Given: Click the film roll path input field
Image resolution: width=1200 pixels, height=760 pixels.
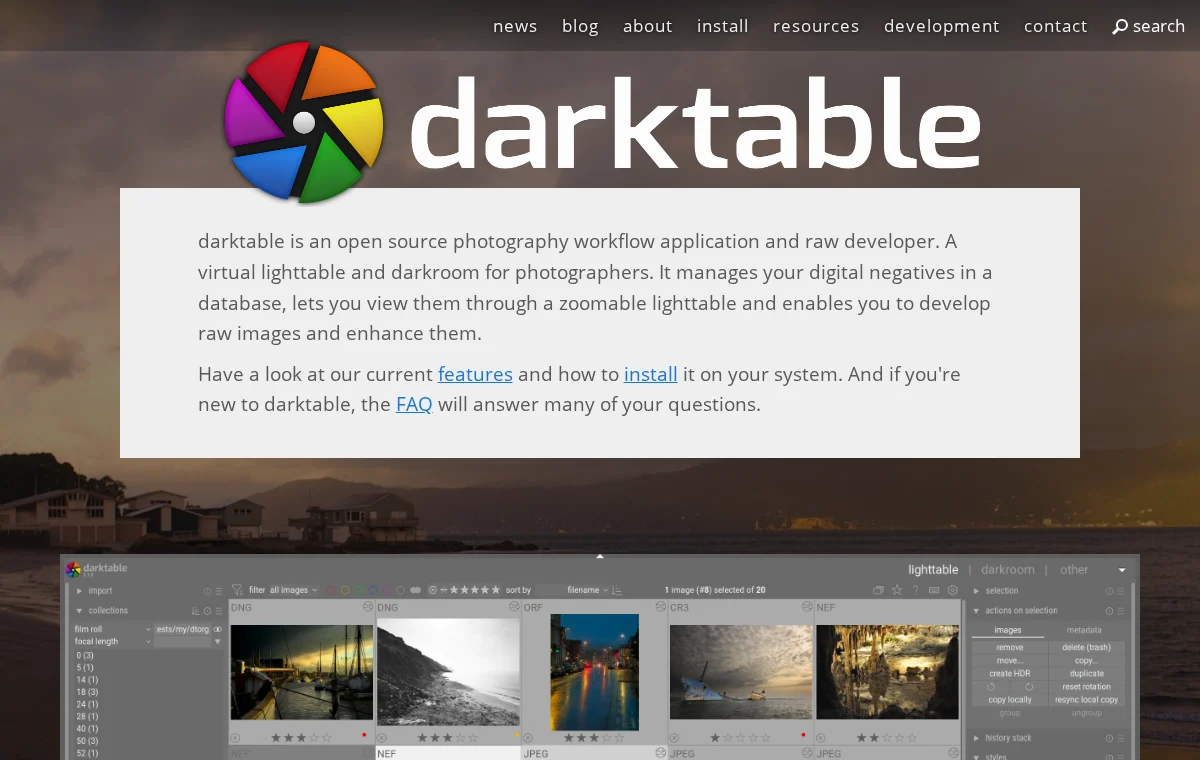Looking at the screenshot, I should tap(182, 629).
